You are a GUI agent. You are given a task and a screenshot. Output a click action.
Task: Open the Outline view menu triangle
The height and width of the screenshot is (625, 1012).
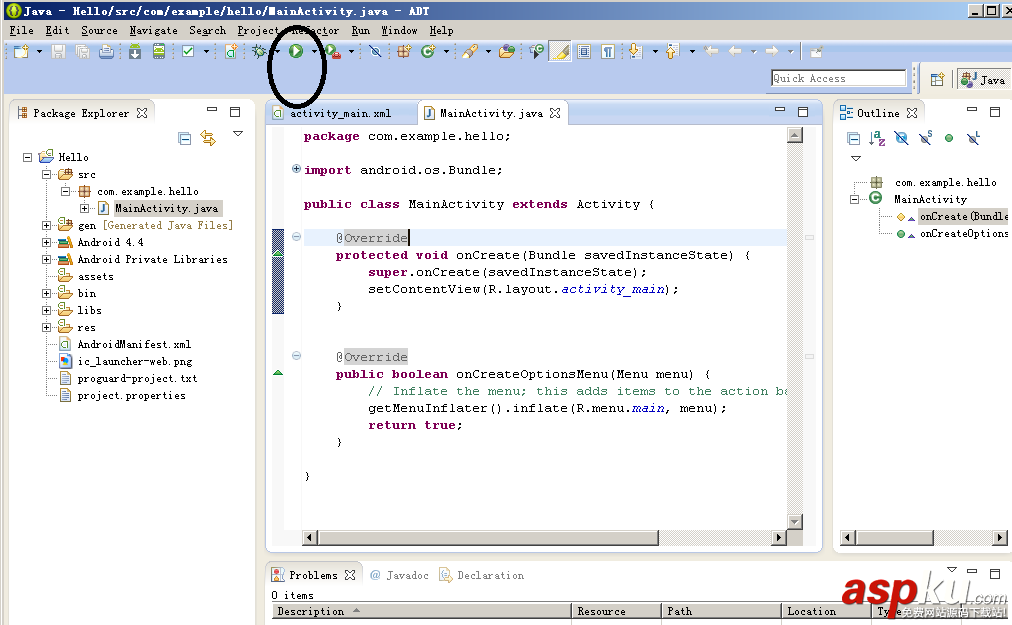[x=856, y=158]
